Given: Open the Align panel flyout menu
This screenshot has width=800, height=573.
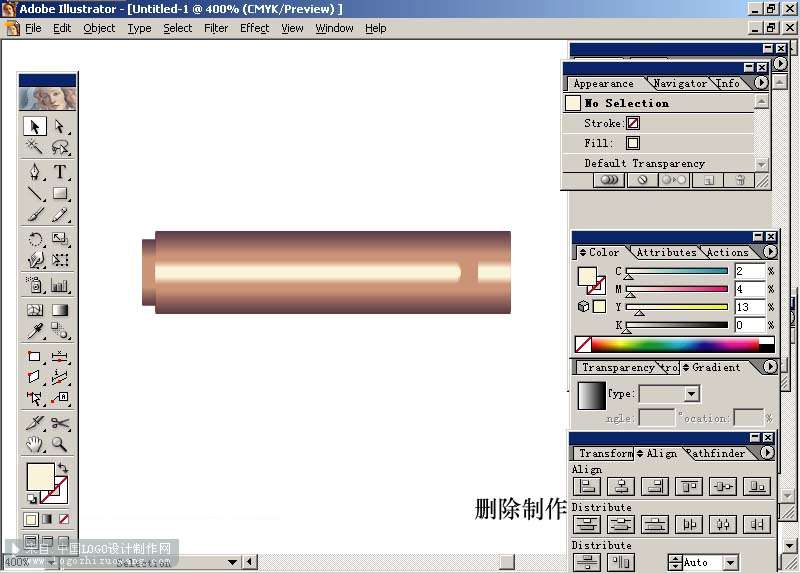Looking at the screenshot, I should click(767, 453).
